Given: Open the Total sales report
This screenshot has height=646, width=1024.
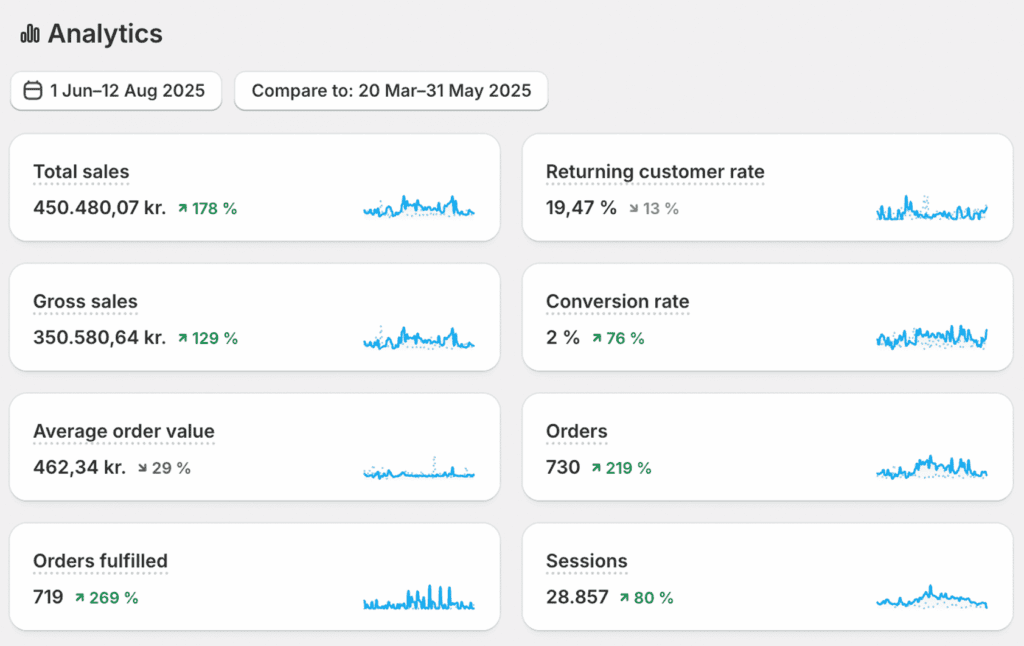Looking at the screenshot, I should [81, 172].
